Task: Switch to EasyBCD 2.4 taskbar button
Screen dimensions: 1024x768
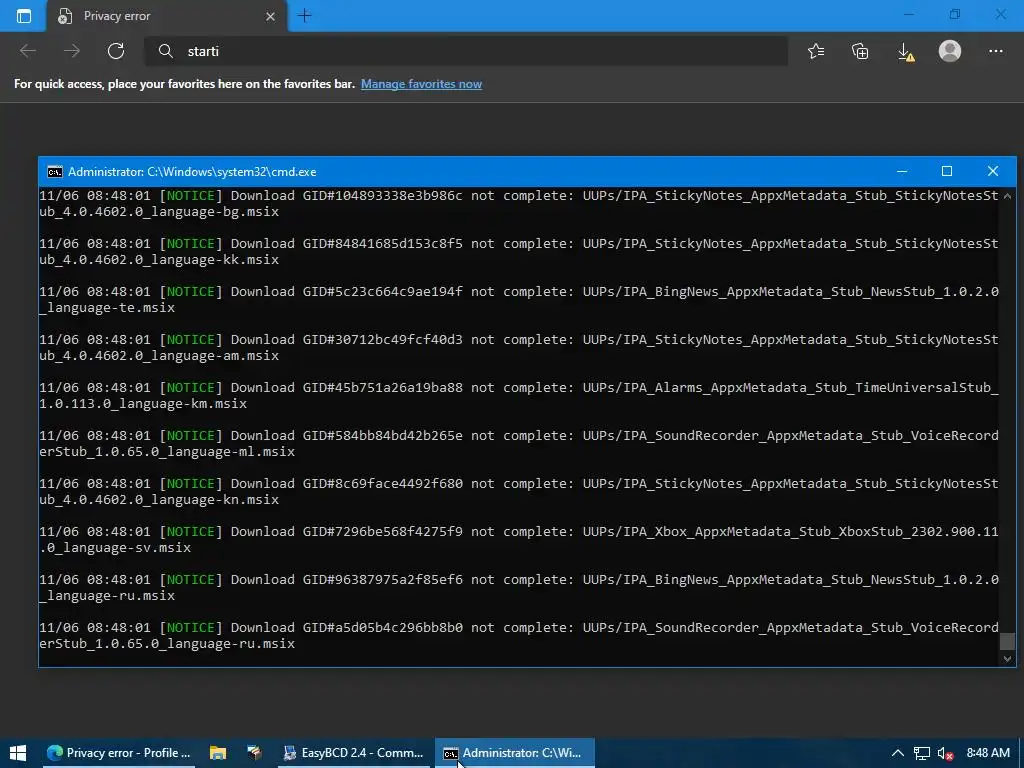Action: click(x=353, y=753)
